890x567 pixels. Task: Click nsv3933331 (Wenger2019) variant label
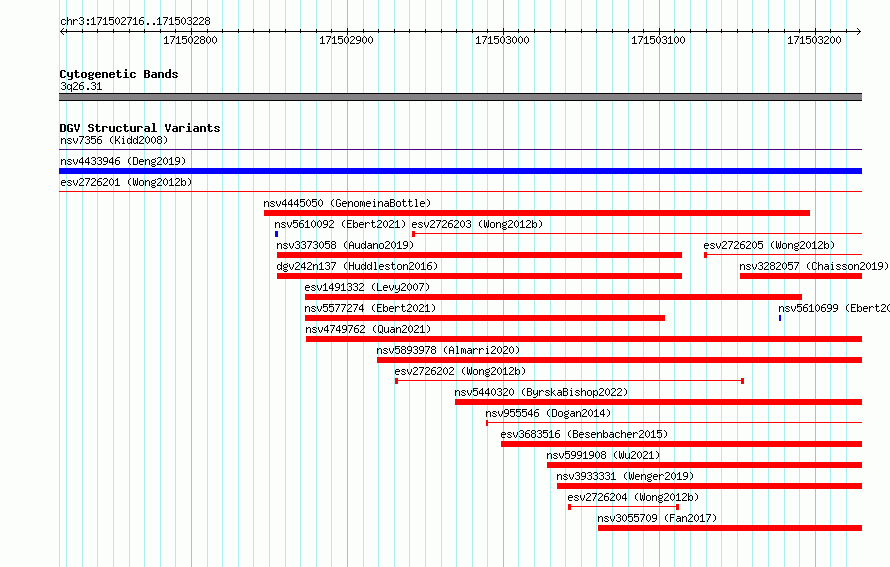click(625, 476)
